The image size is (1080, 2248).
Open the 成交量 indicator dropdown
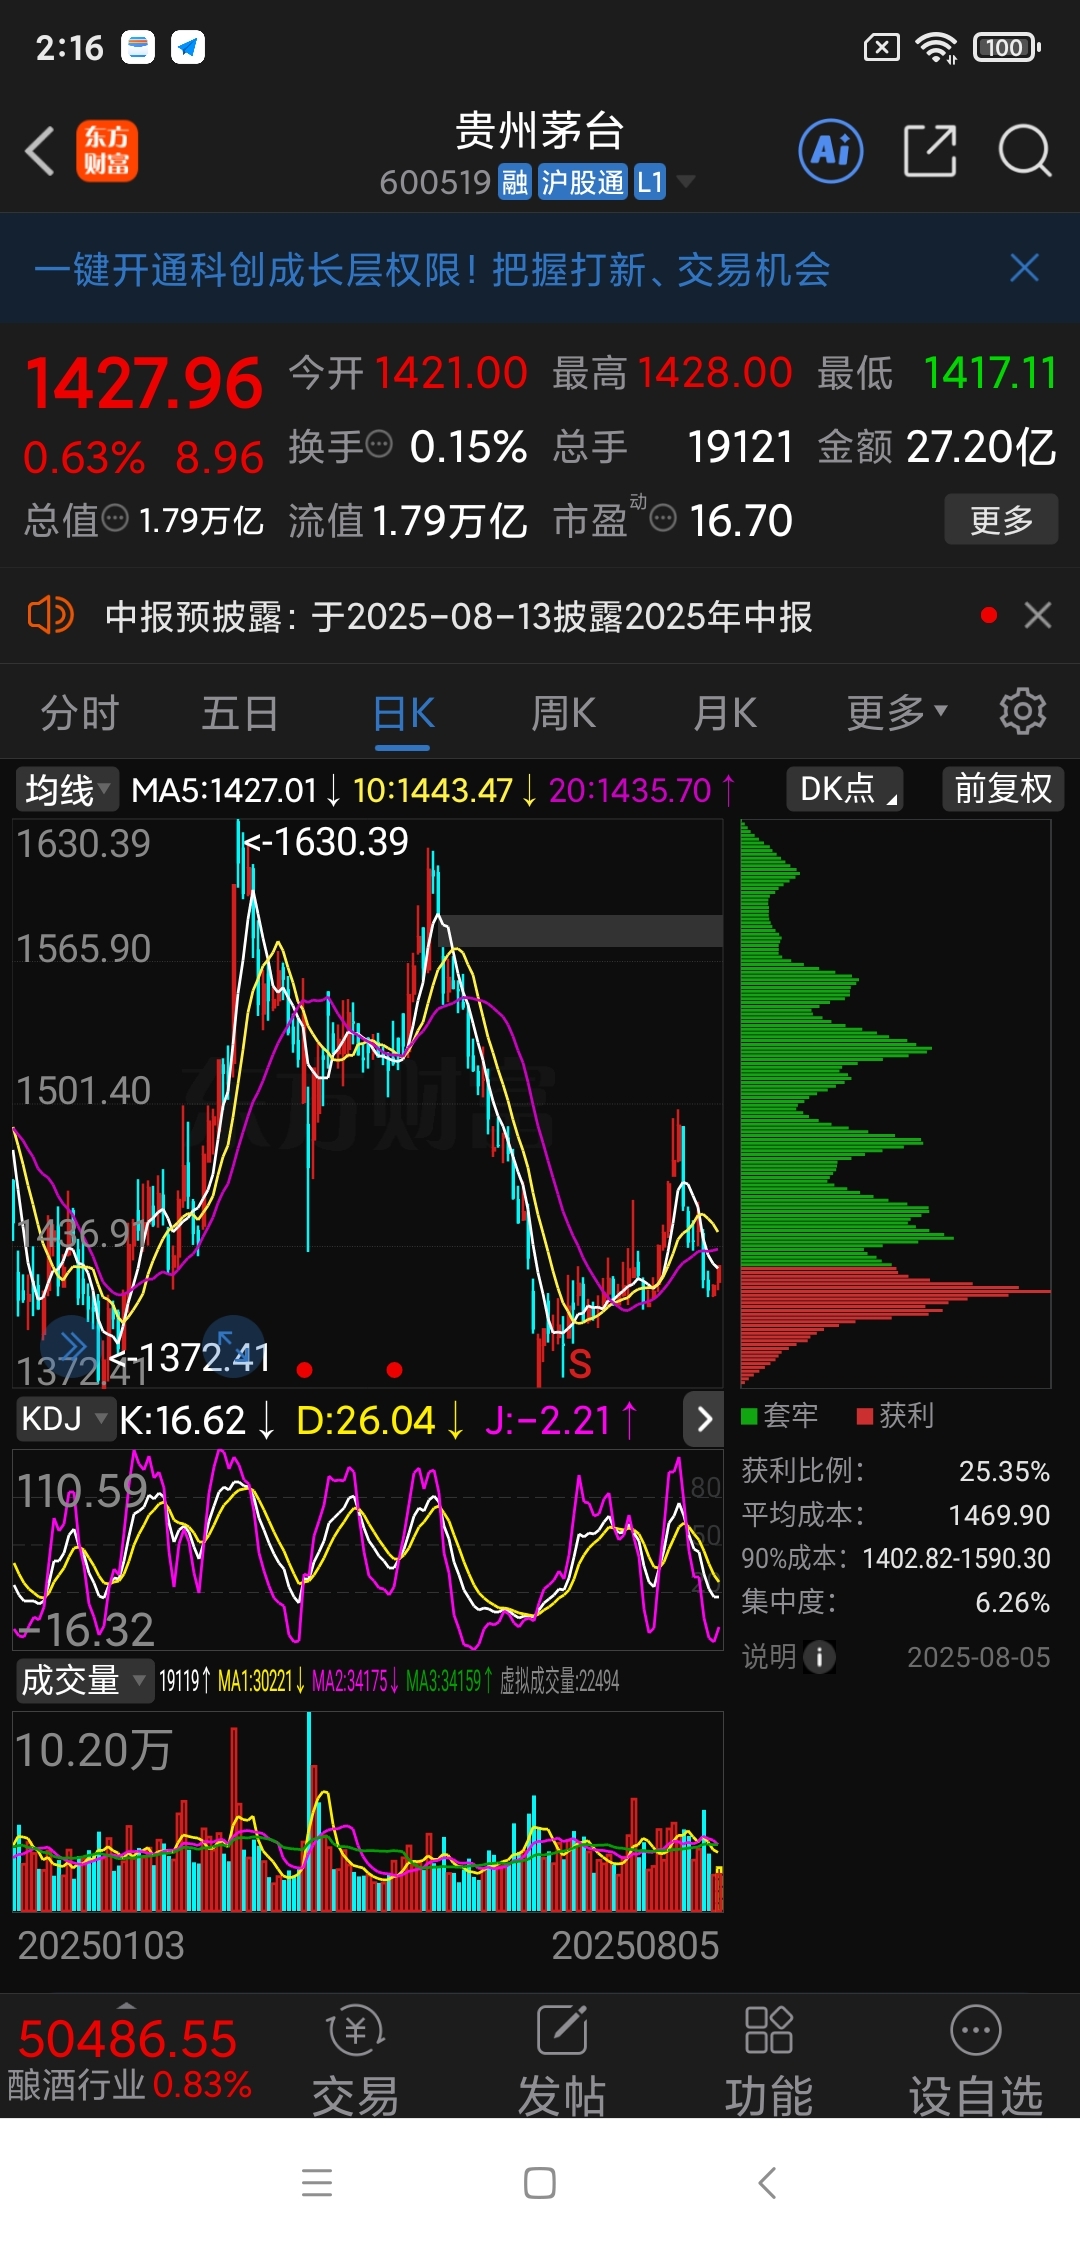point(84,1680)
